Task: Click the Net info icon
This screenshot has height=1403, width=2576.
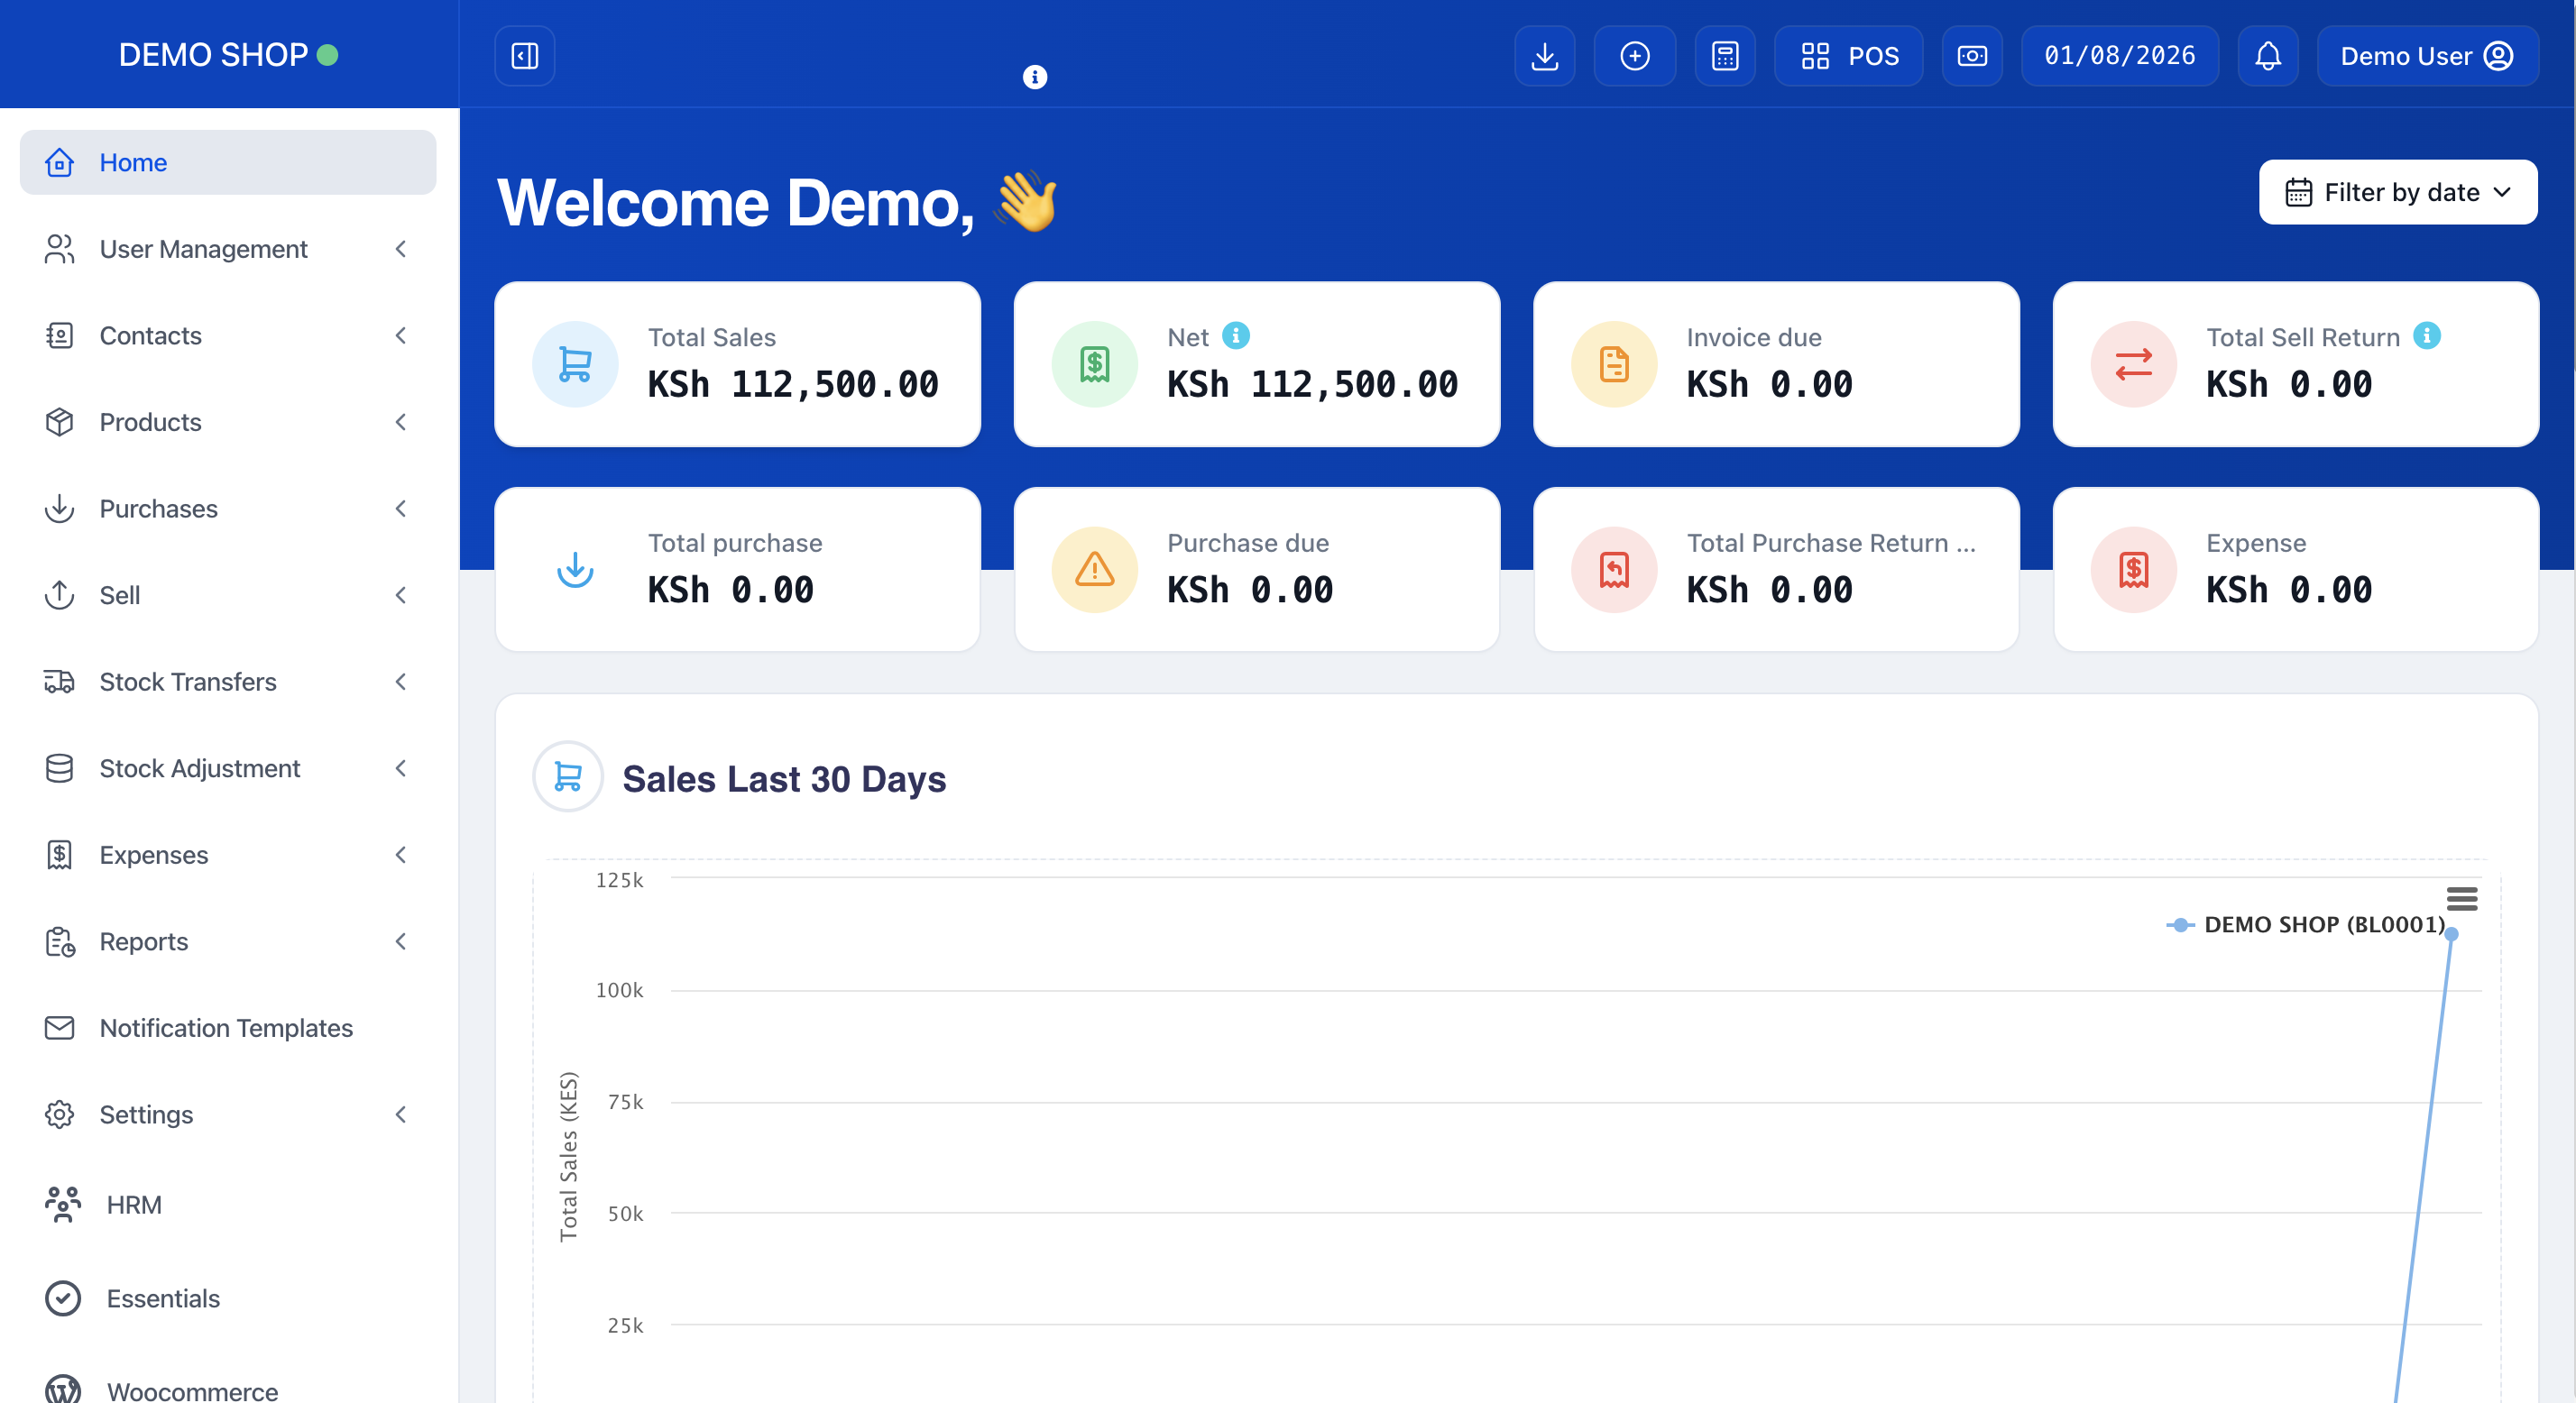Action: 1236,336
